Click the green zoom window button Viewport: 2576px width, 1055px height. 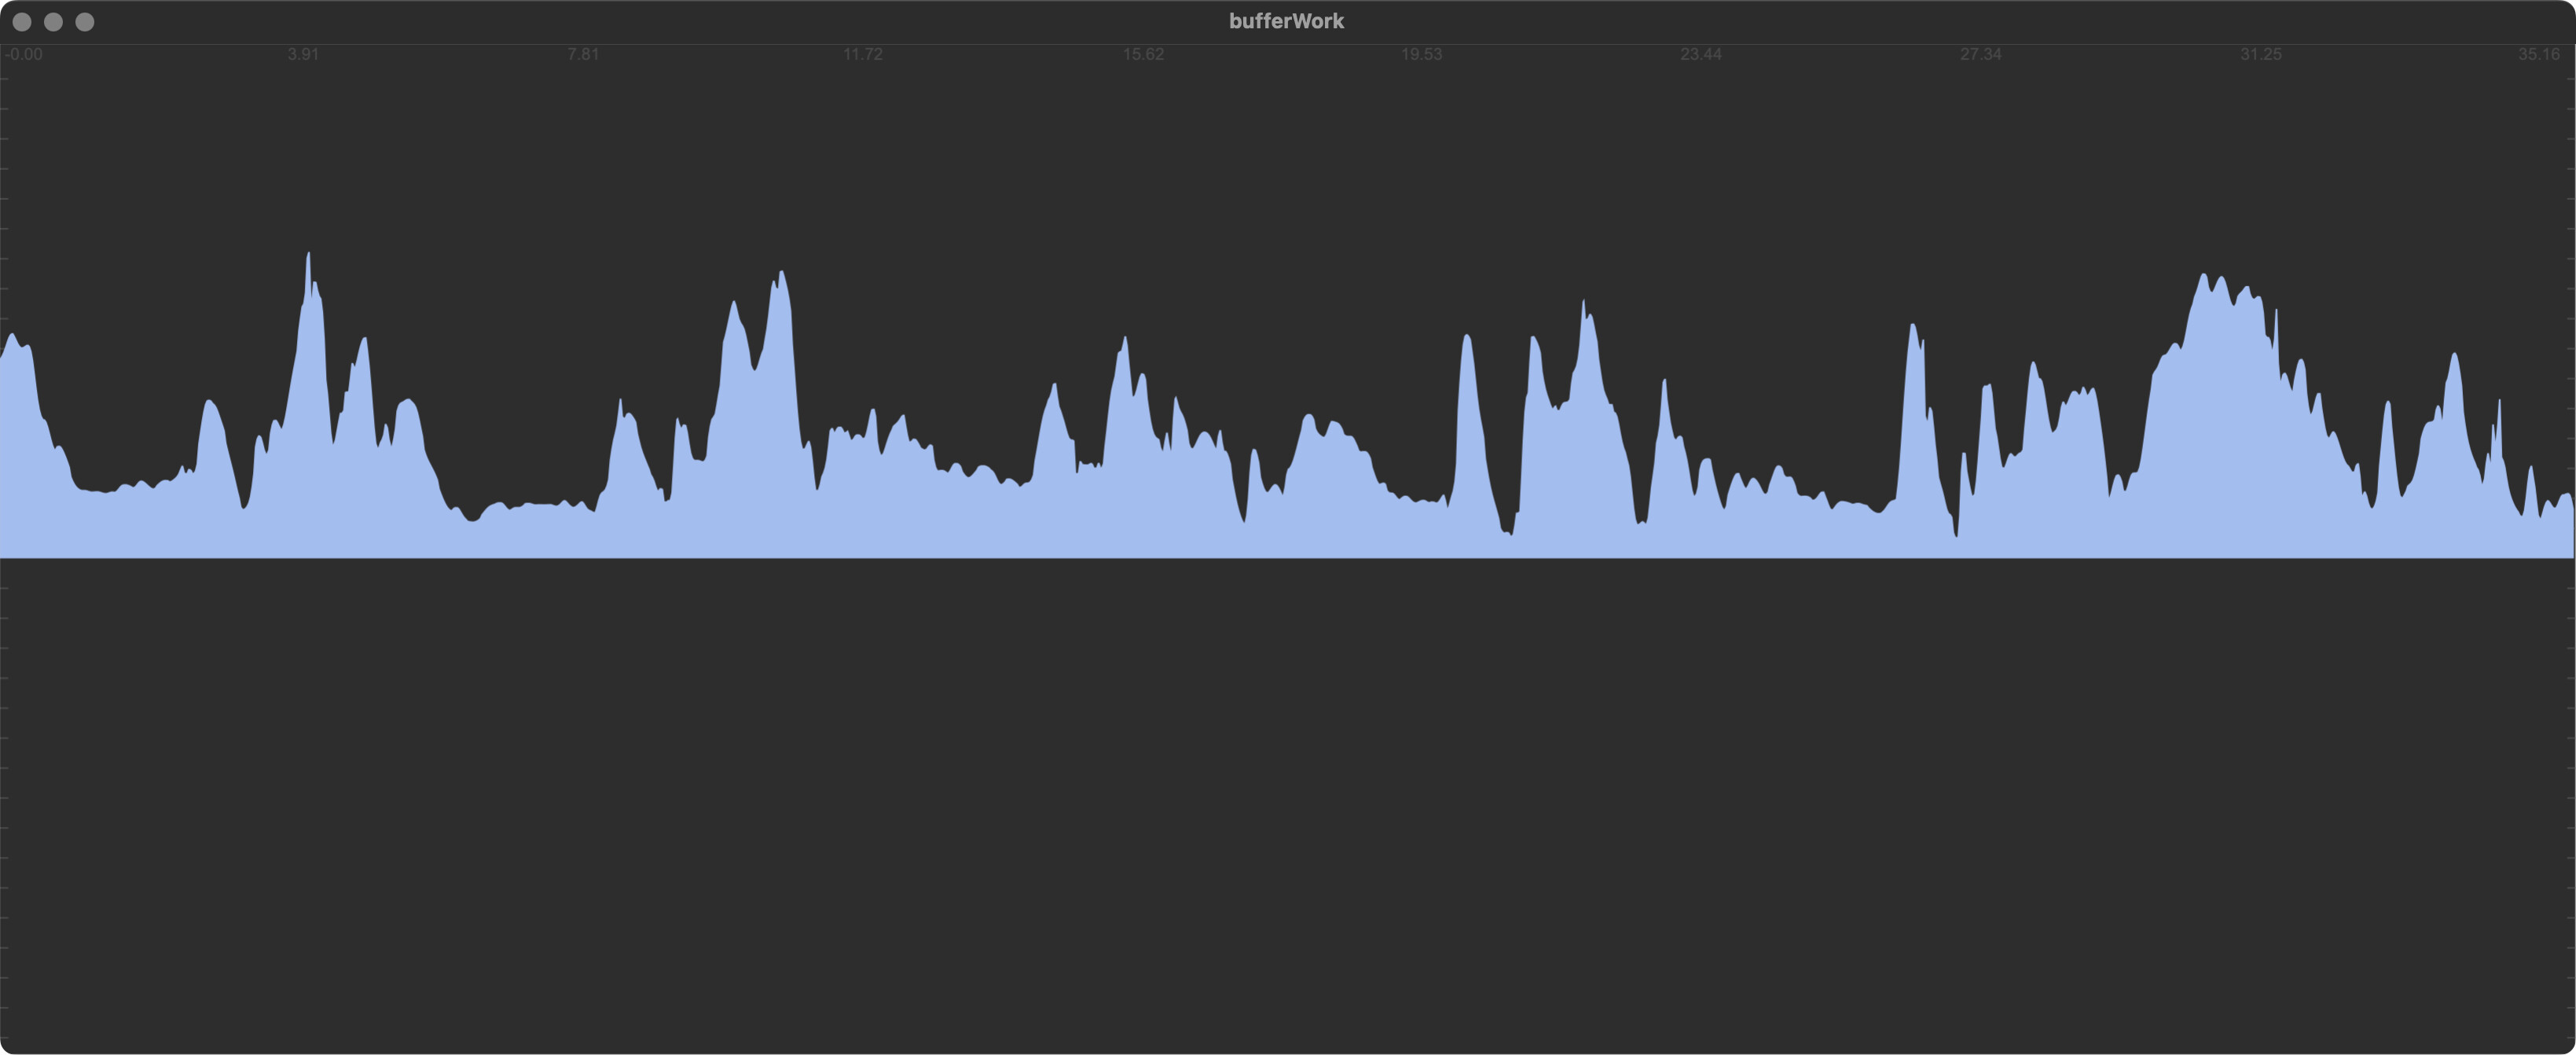coord(85,22)
